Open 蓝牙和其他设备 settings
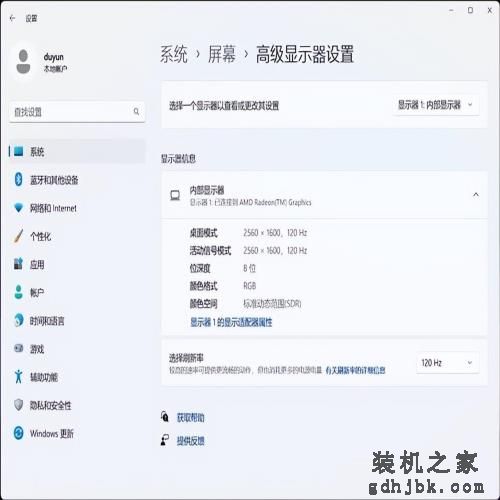The width and height of the screenshot is (500, 500). [x=77, y=180]
